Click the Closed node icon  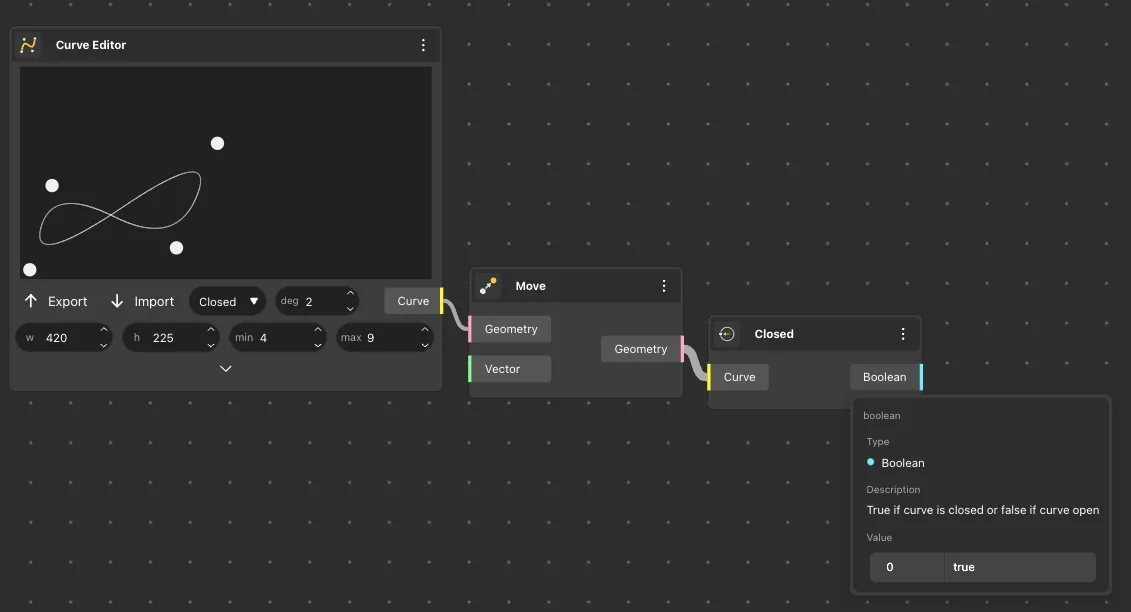pyautogui.click(x=727, y=334)
